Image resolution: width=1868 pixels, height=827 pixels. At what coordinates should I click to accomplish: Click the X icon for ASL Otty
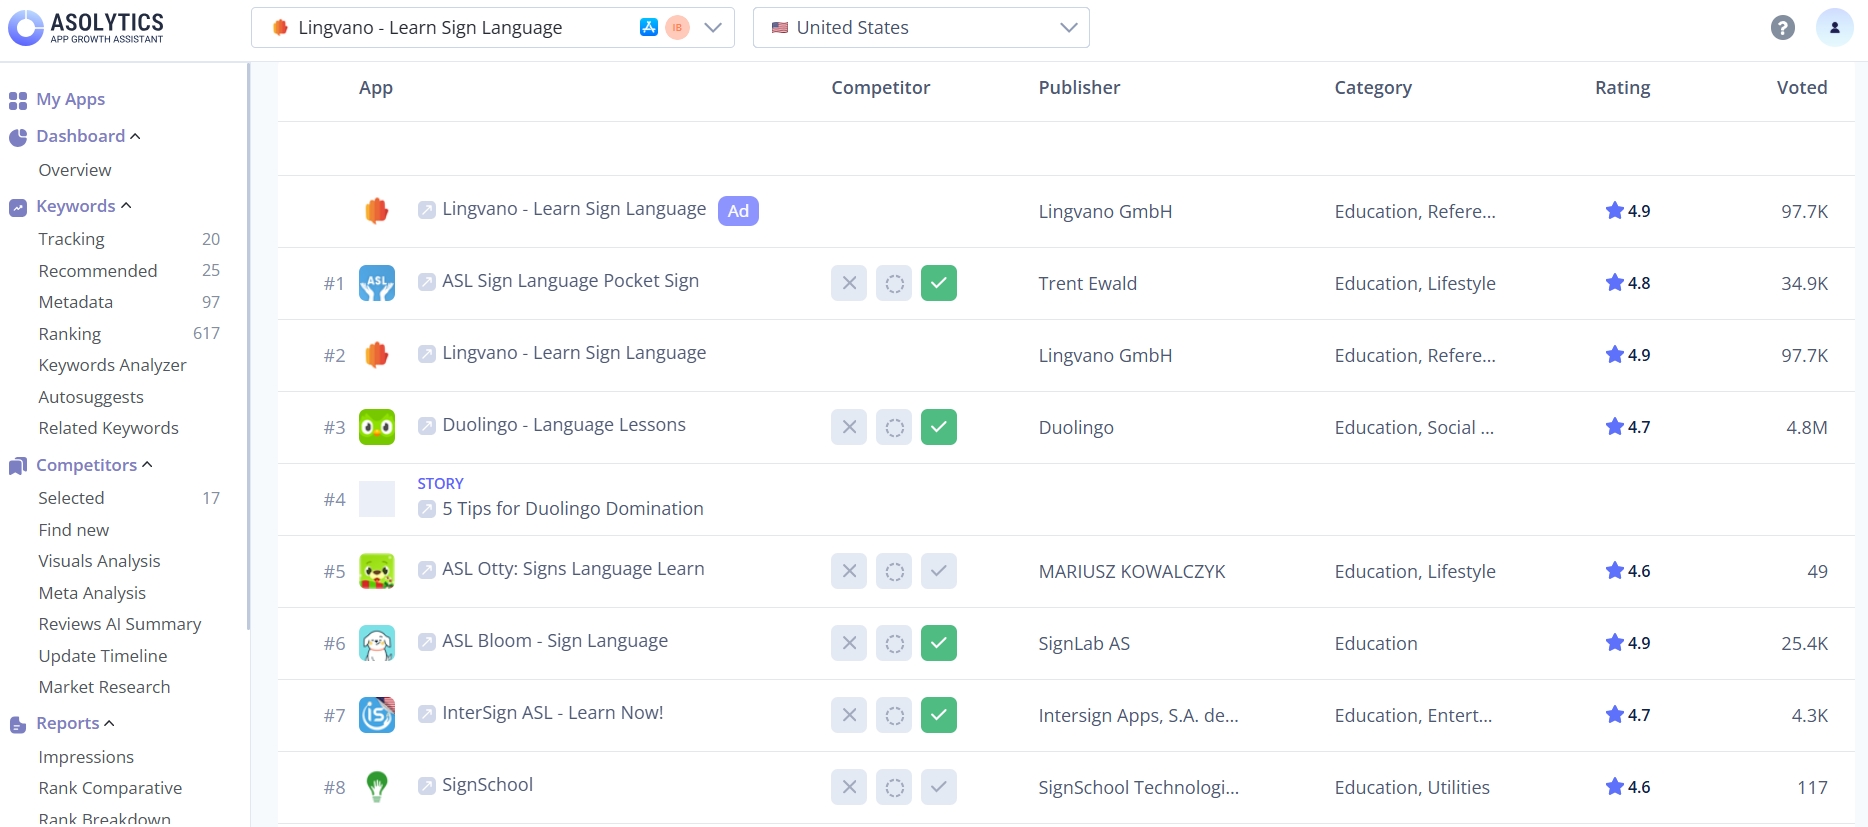[849, 571]
